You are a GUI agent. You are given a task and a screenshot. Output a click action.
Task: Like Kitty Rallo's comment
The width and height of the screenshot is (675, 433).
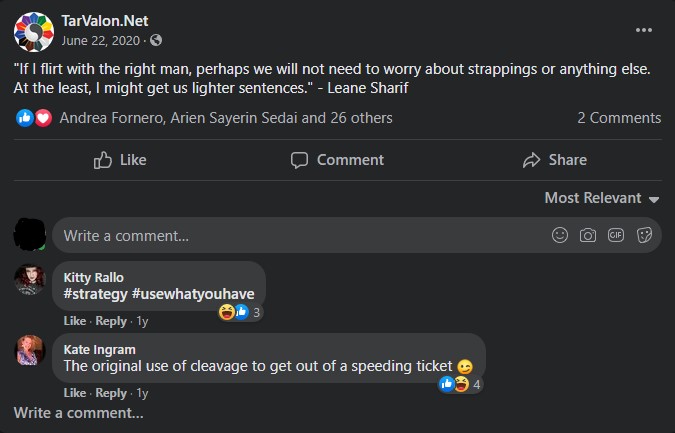click(x=74, y=321)
